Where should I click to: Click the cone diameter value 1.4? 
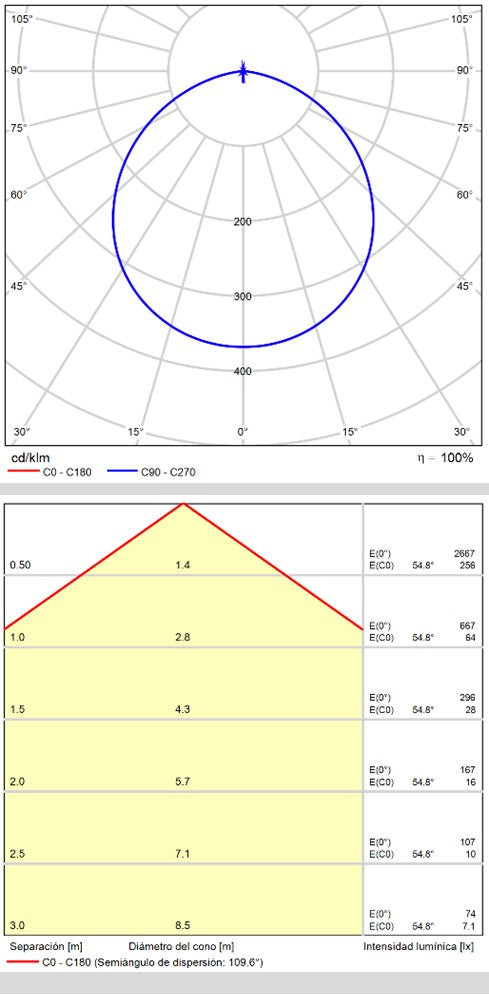(182, 565)
